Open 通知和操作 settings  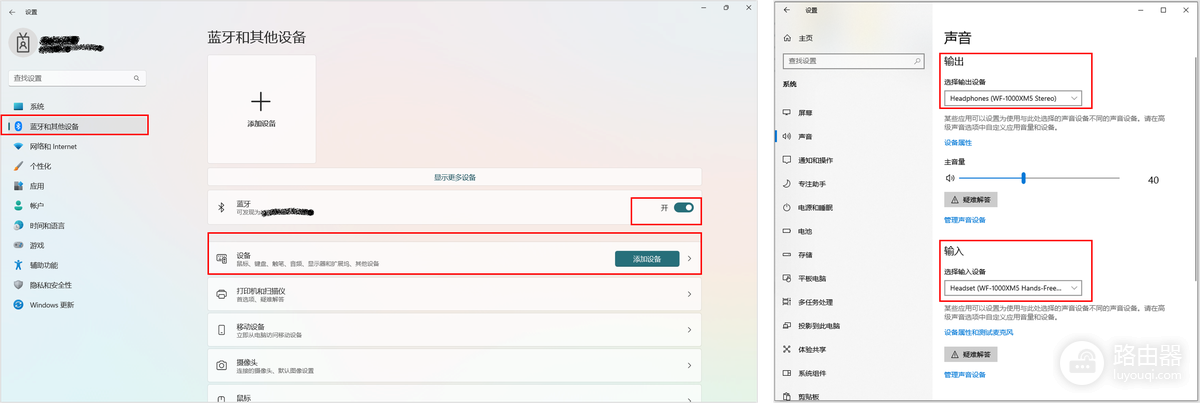click(x=815, y=160)
